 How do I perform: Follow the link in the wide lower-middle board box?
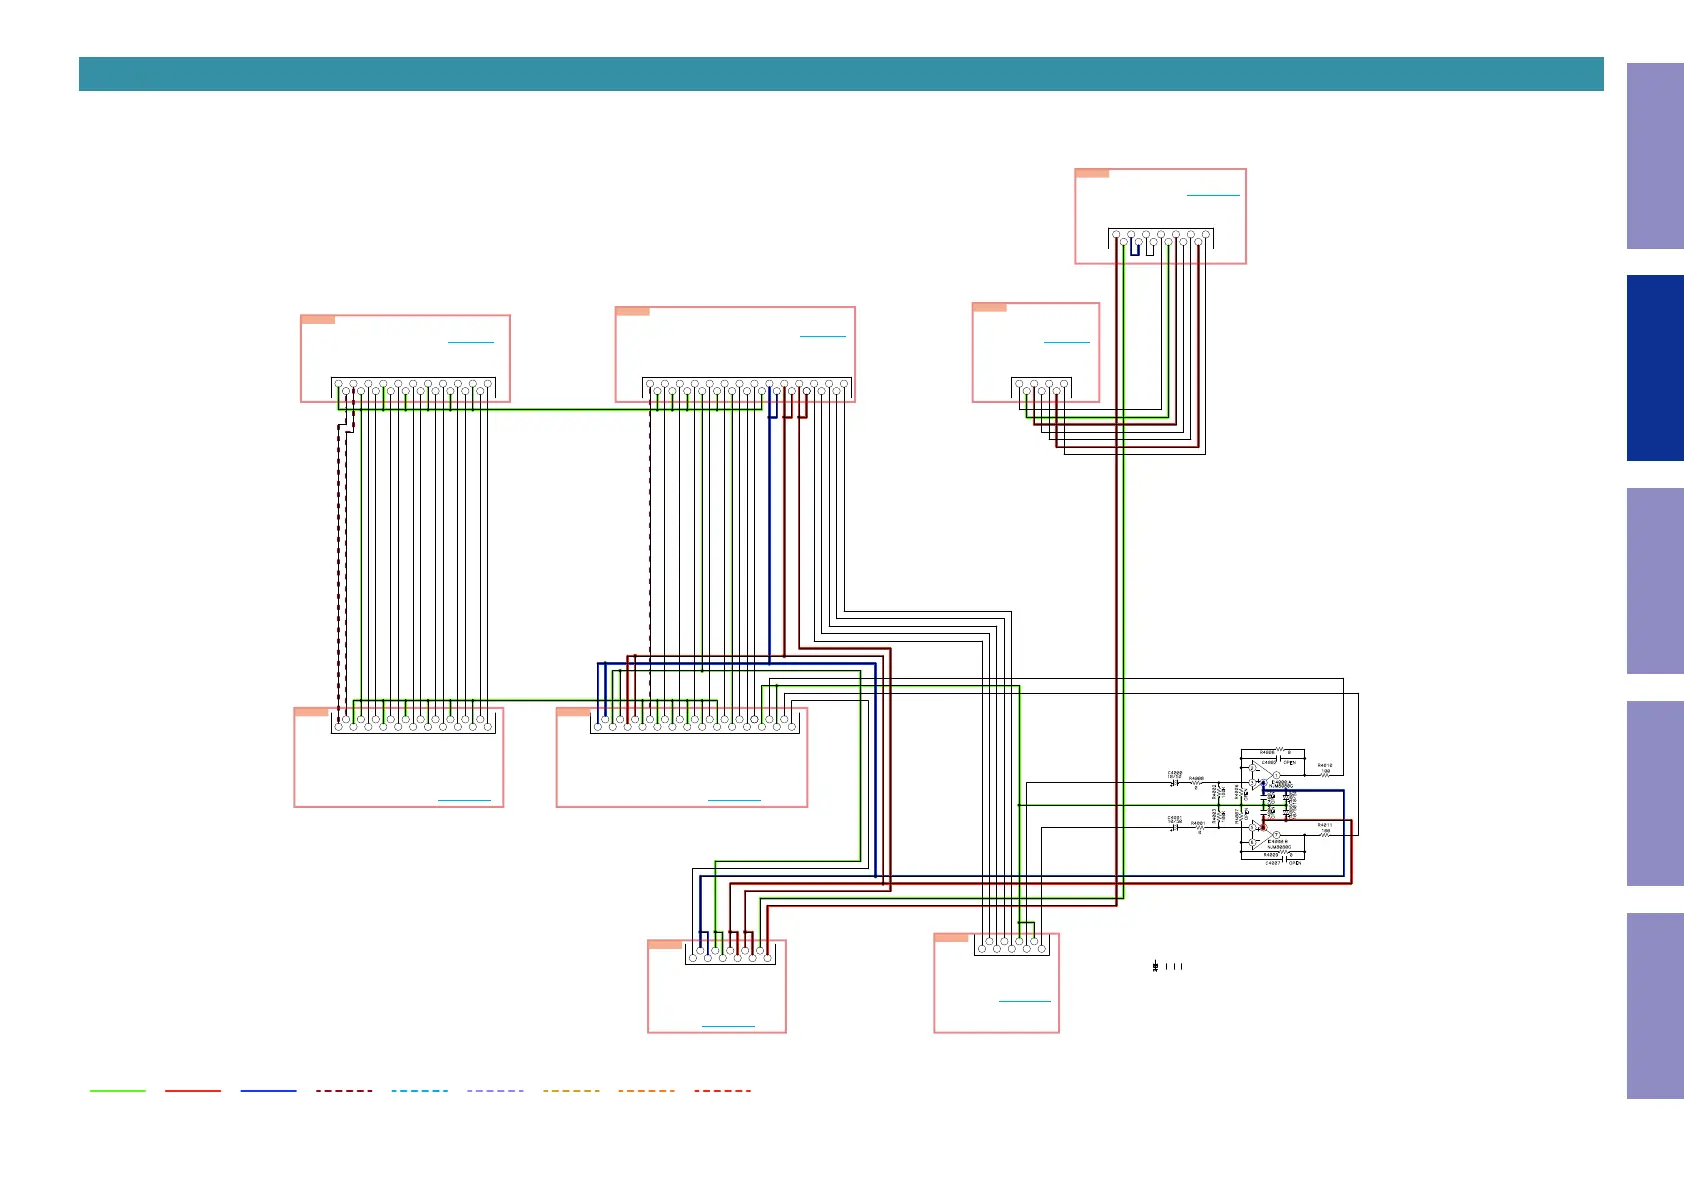click(734, 800)
